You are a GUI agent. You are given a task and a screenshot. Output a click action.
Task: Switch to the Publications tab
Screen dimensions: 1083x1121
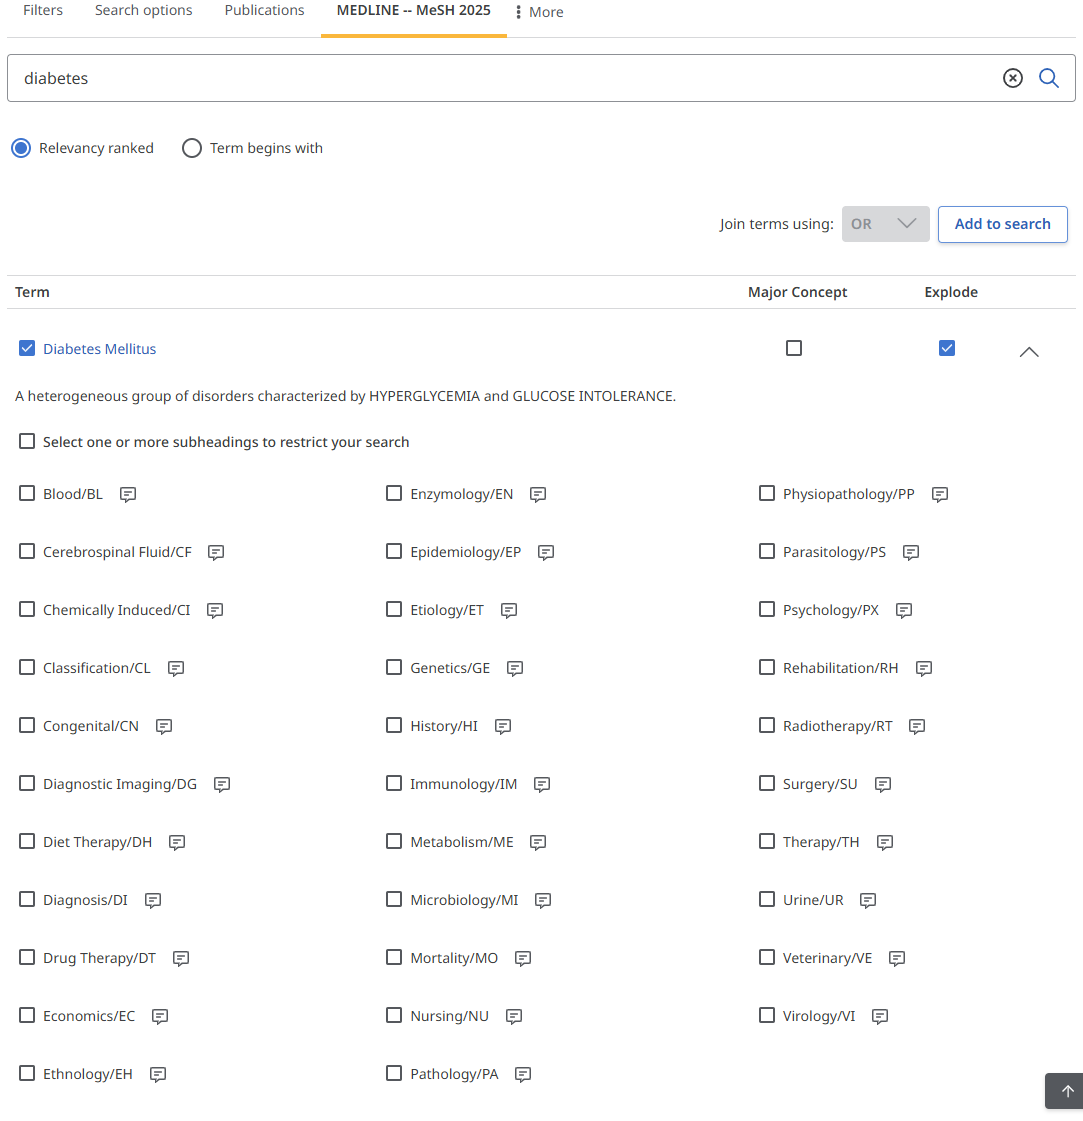point(264,11)
